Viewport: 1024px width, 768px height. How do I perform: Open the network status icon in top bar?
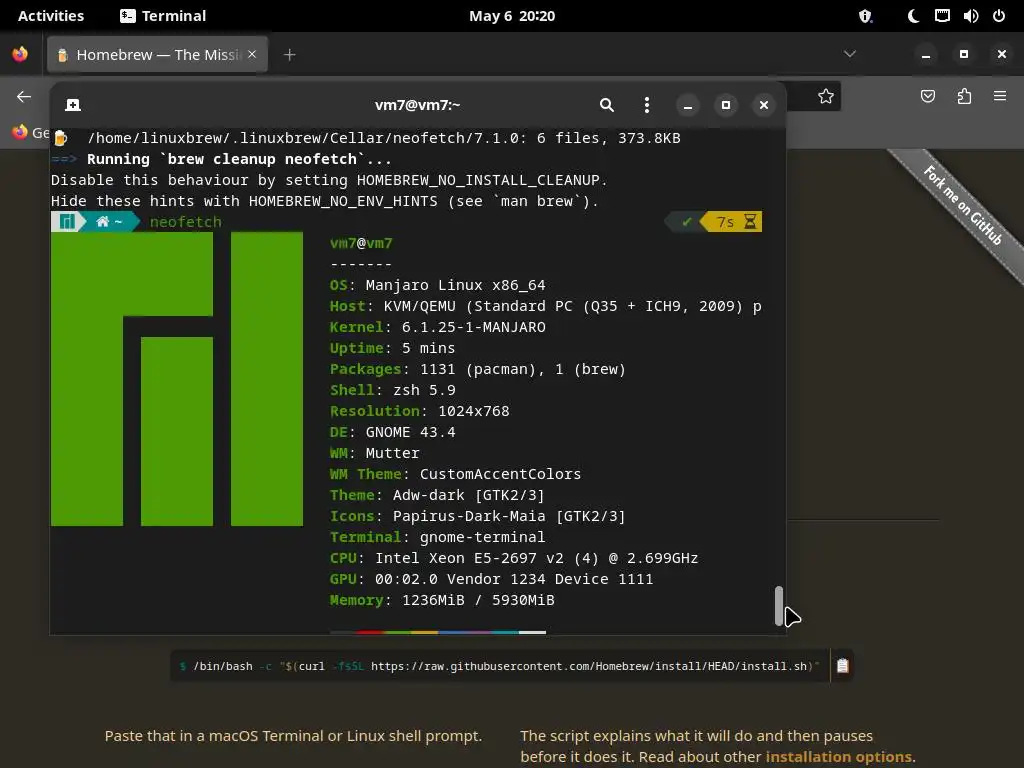(x=942, y=16)
